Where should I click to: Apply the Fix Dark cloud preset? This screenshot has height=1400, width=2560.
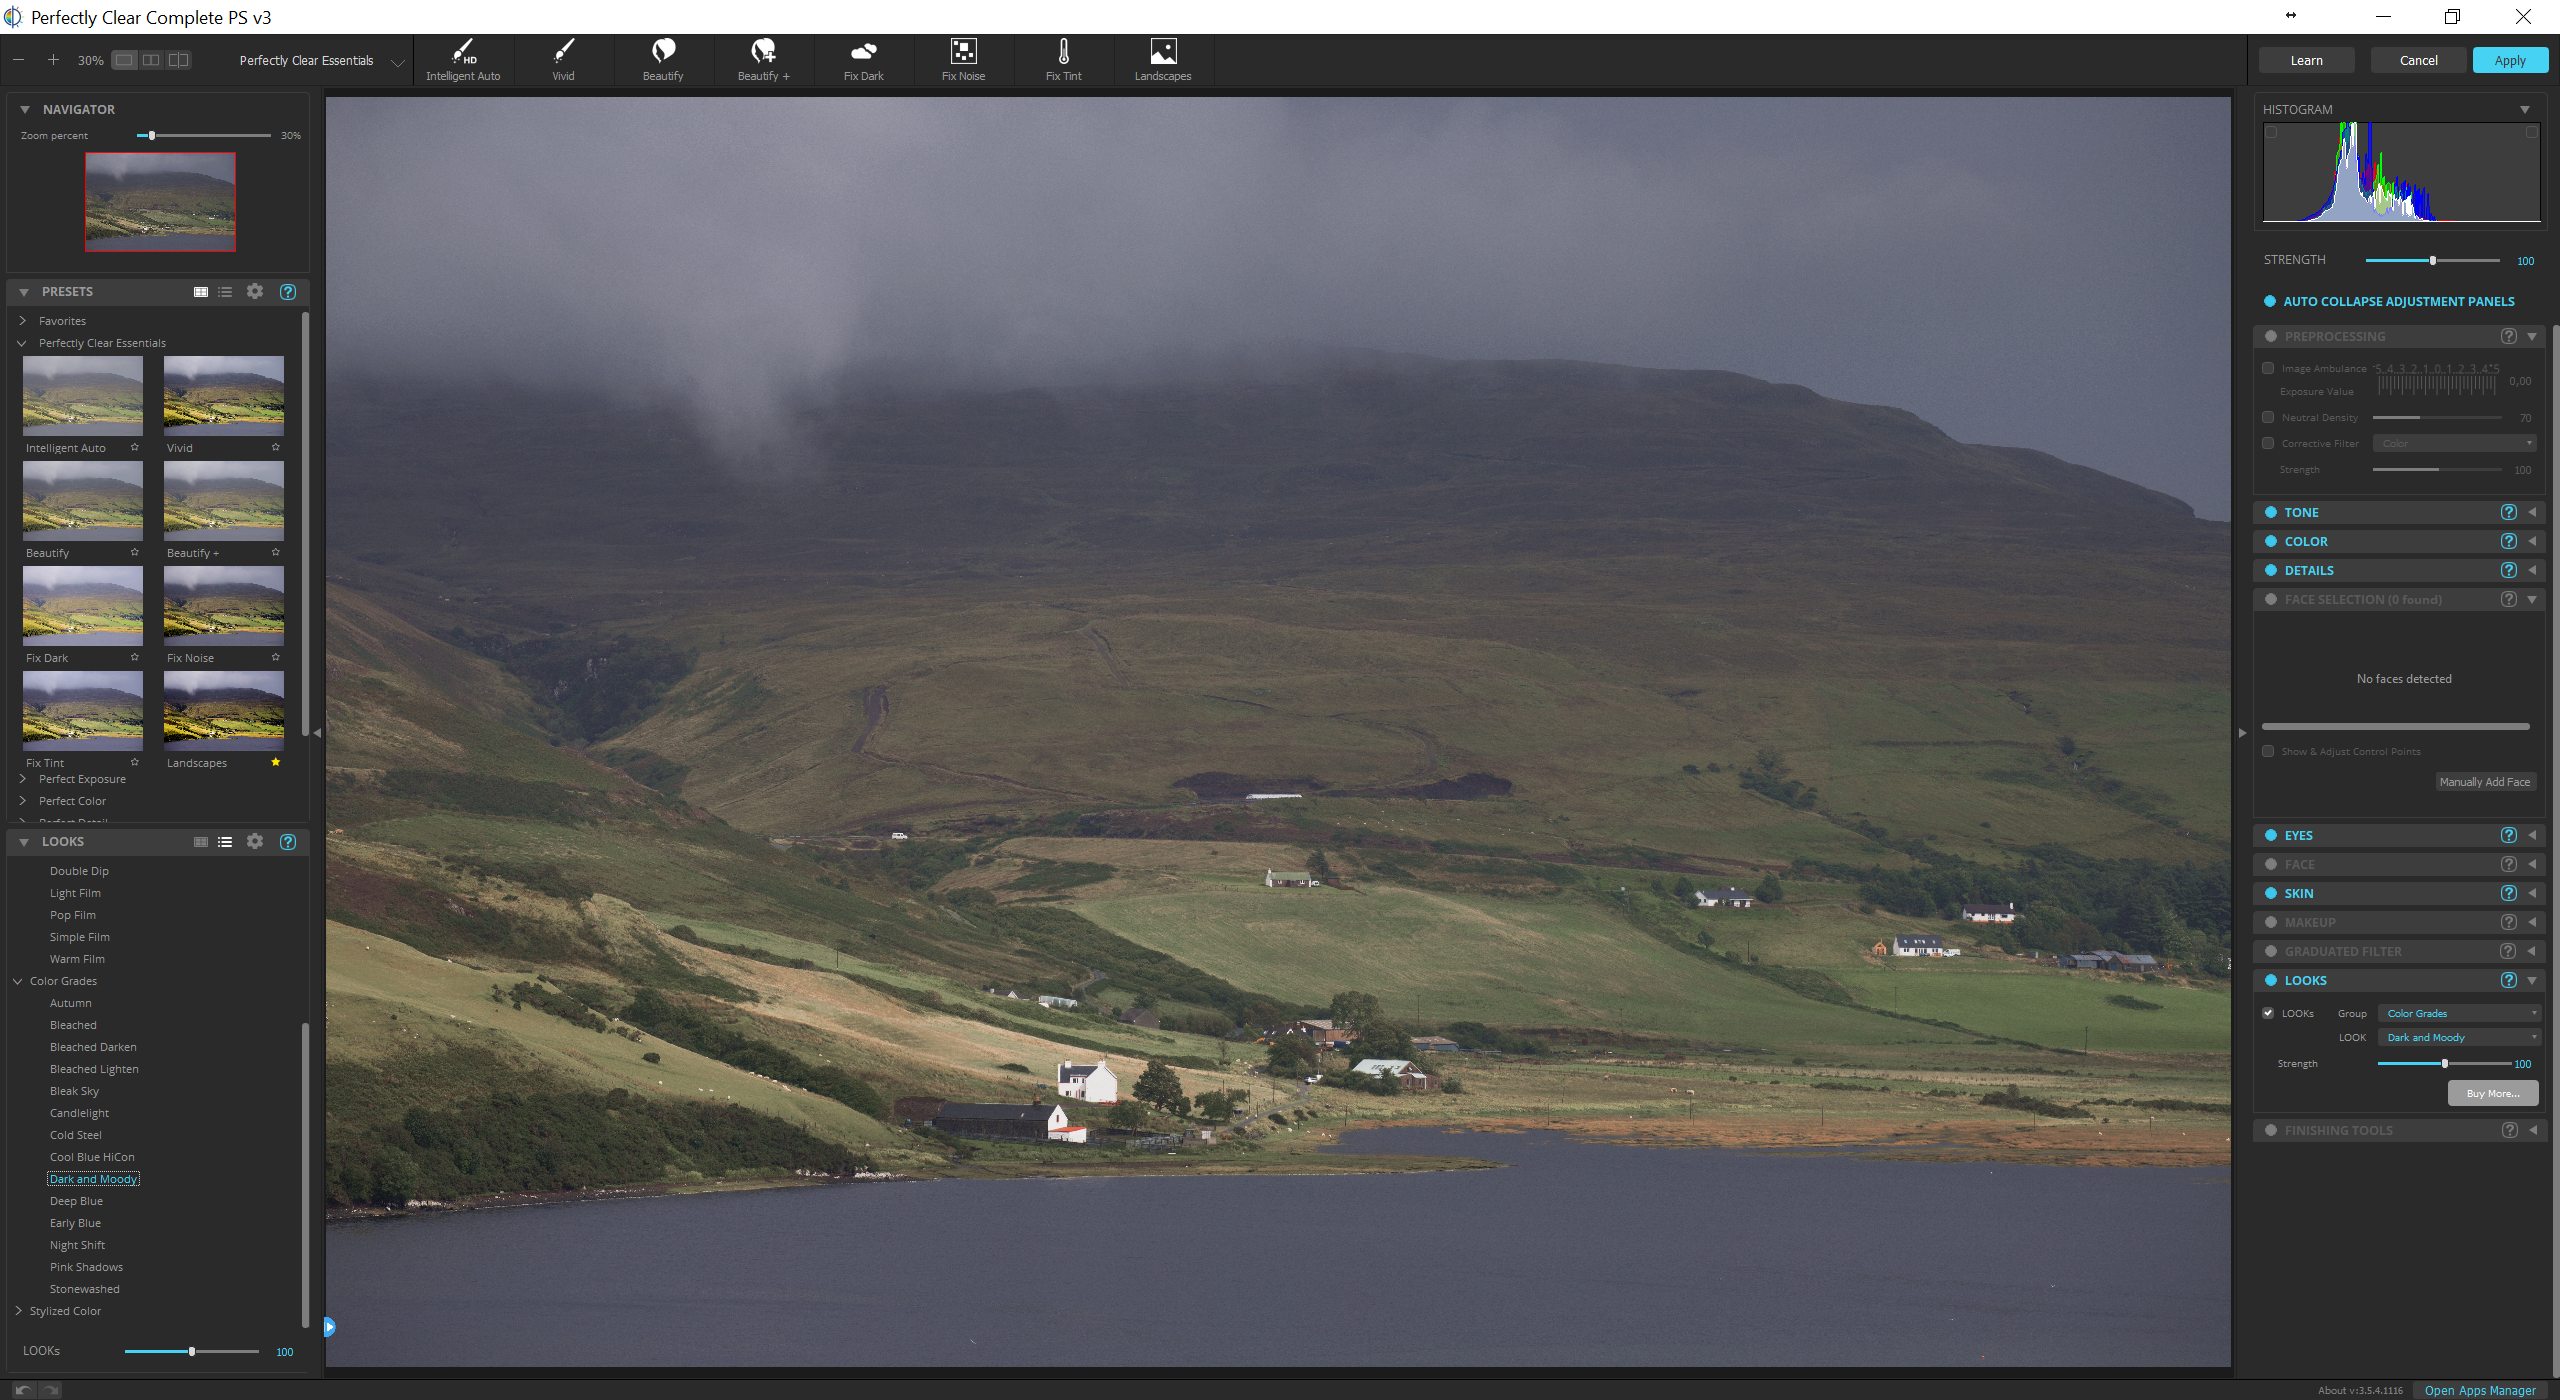coord(863,60)
